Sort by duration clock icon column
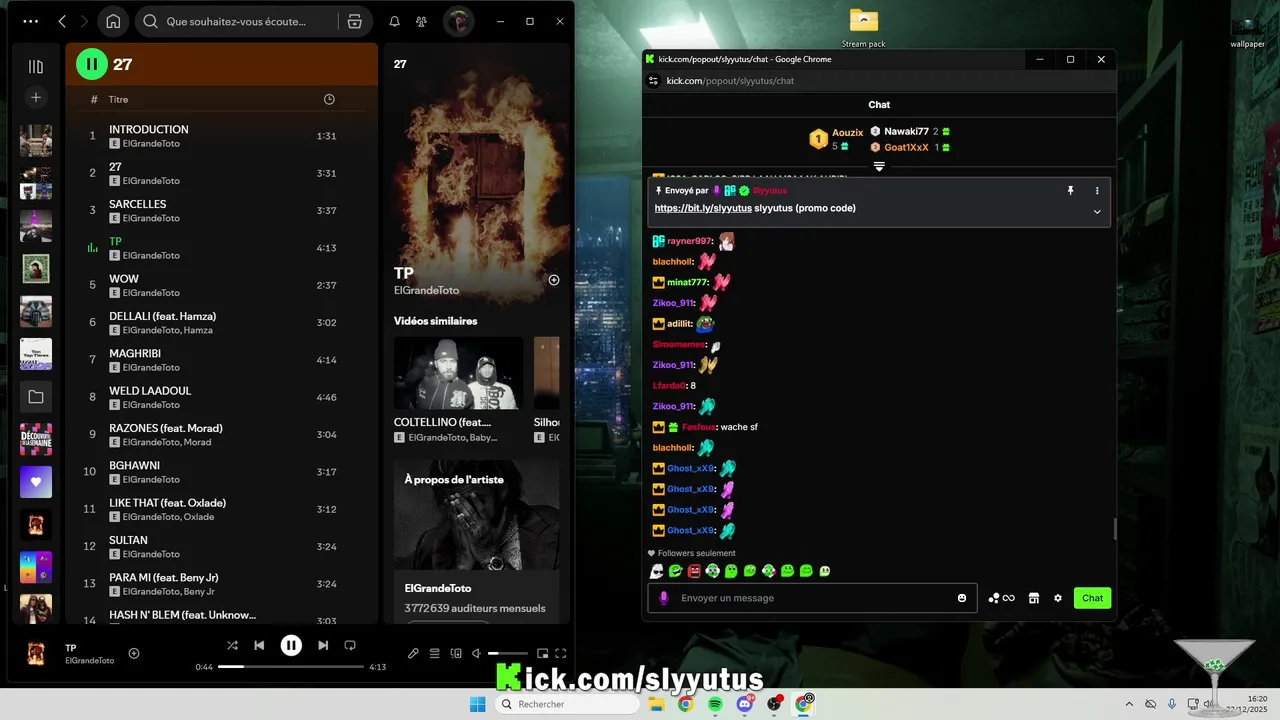The image size is (1280, 720). pyautogui.click(x=329, y=99)
